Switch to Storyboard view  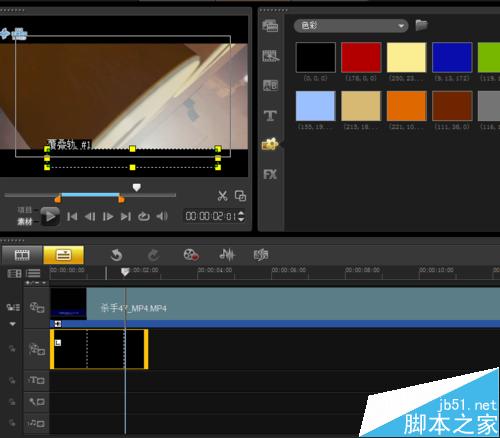coord(22,255)
